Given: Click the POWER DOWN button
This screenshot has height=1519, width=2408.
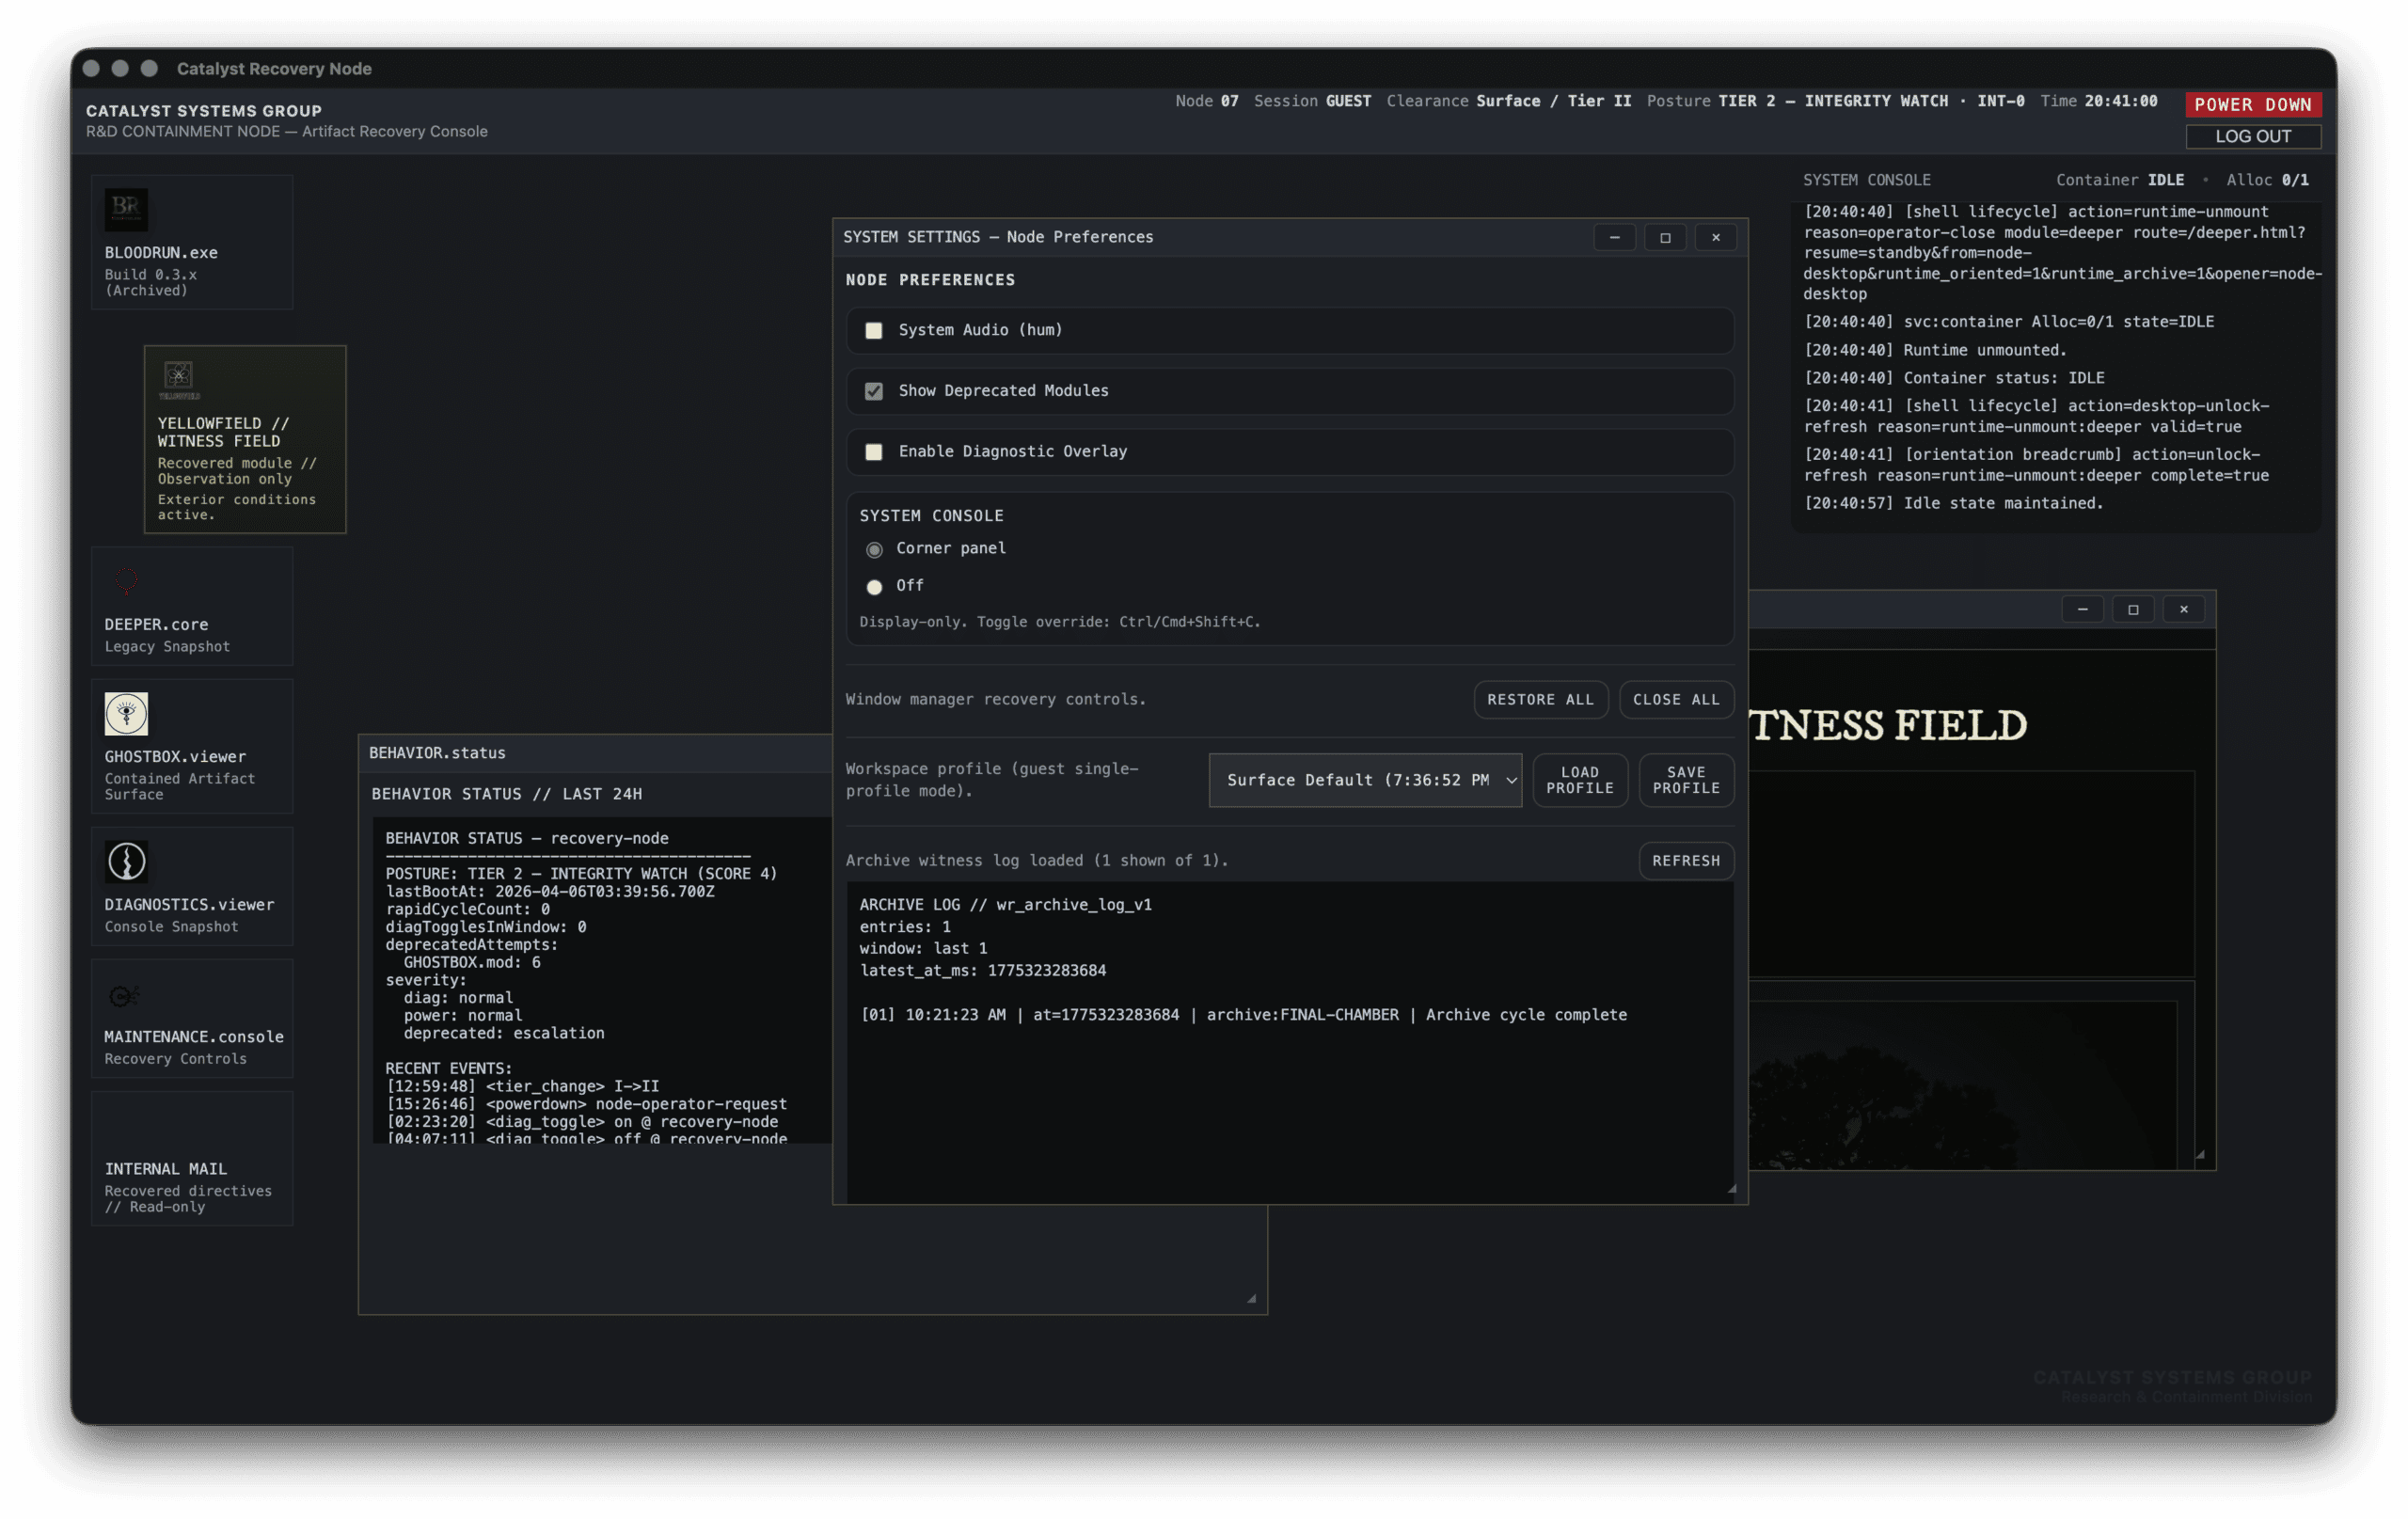Looking at the screenshot, I should [x=2253, y=104].
